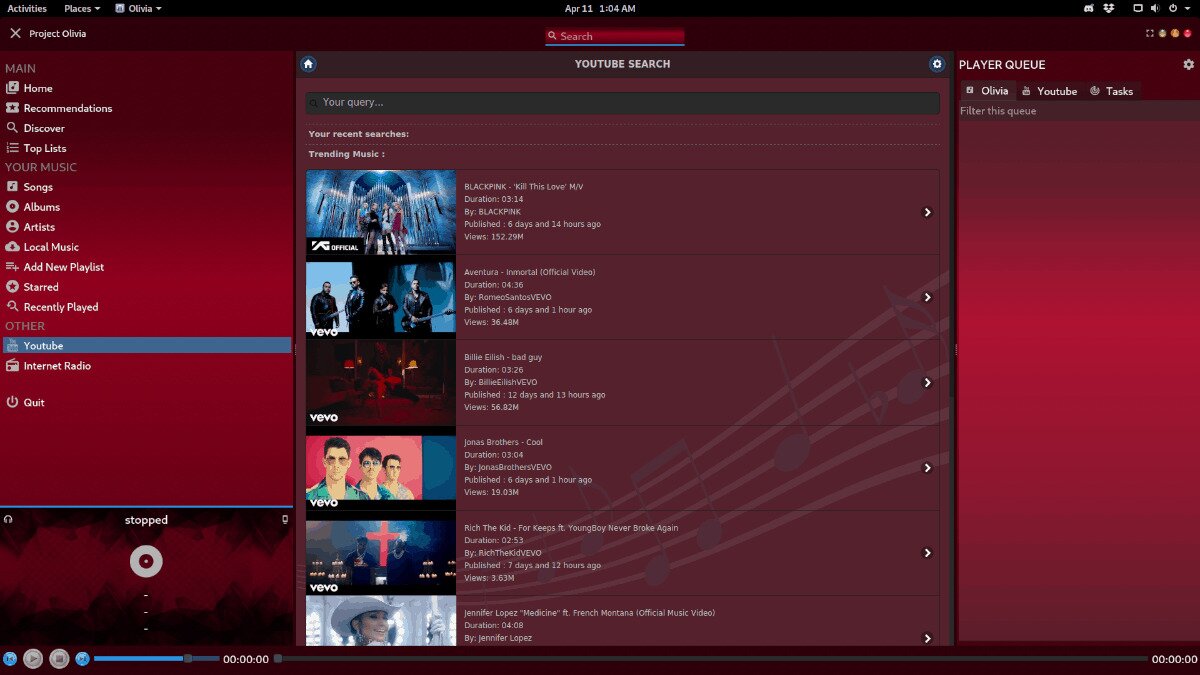Switch to Youtube queue tab

[x=1050, y=91]
